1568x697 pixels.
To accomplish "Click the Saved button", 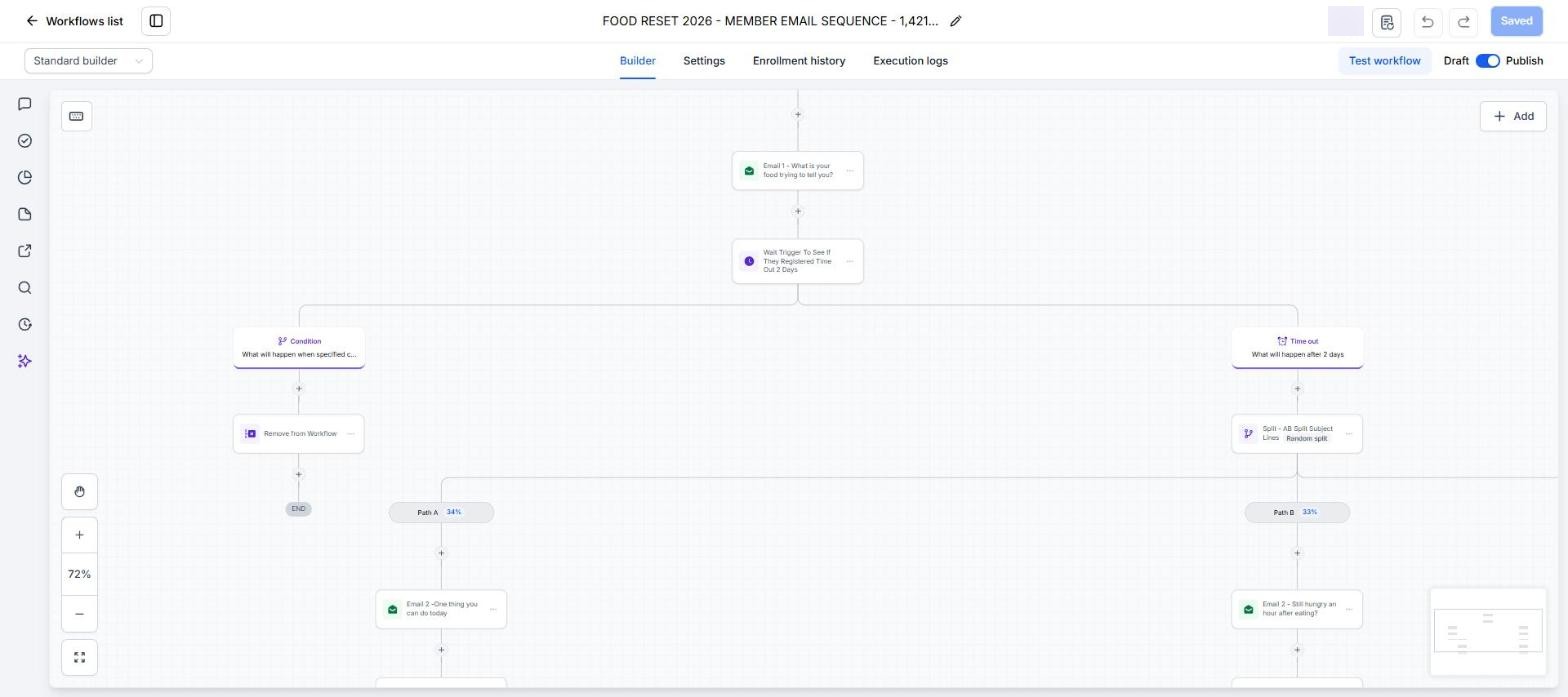I will [x=1516, y=21].
